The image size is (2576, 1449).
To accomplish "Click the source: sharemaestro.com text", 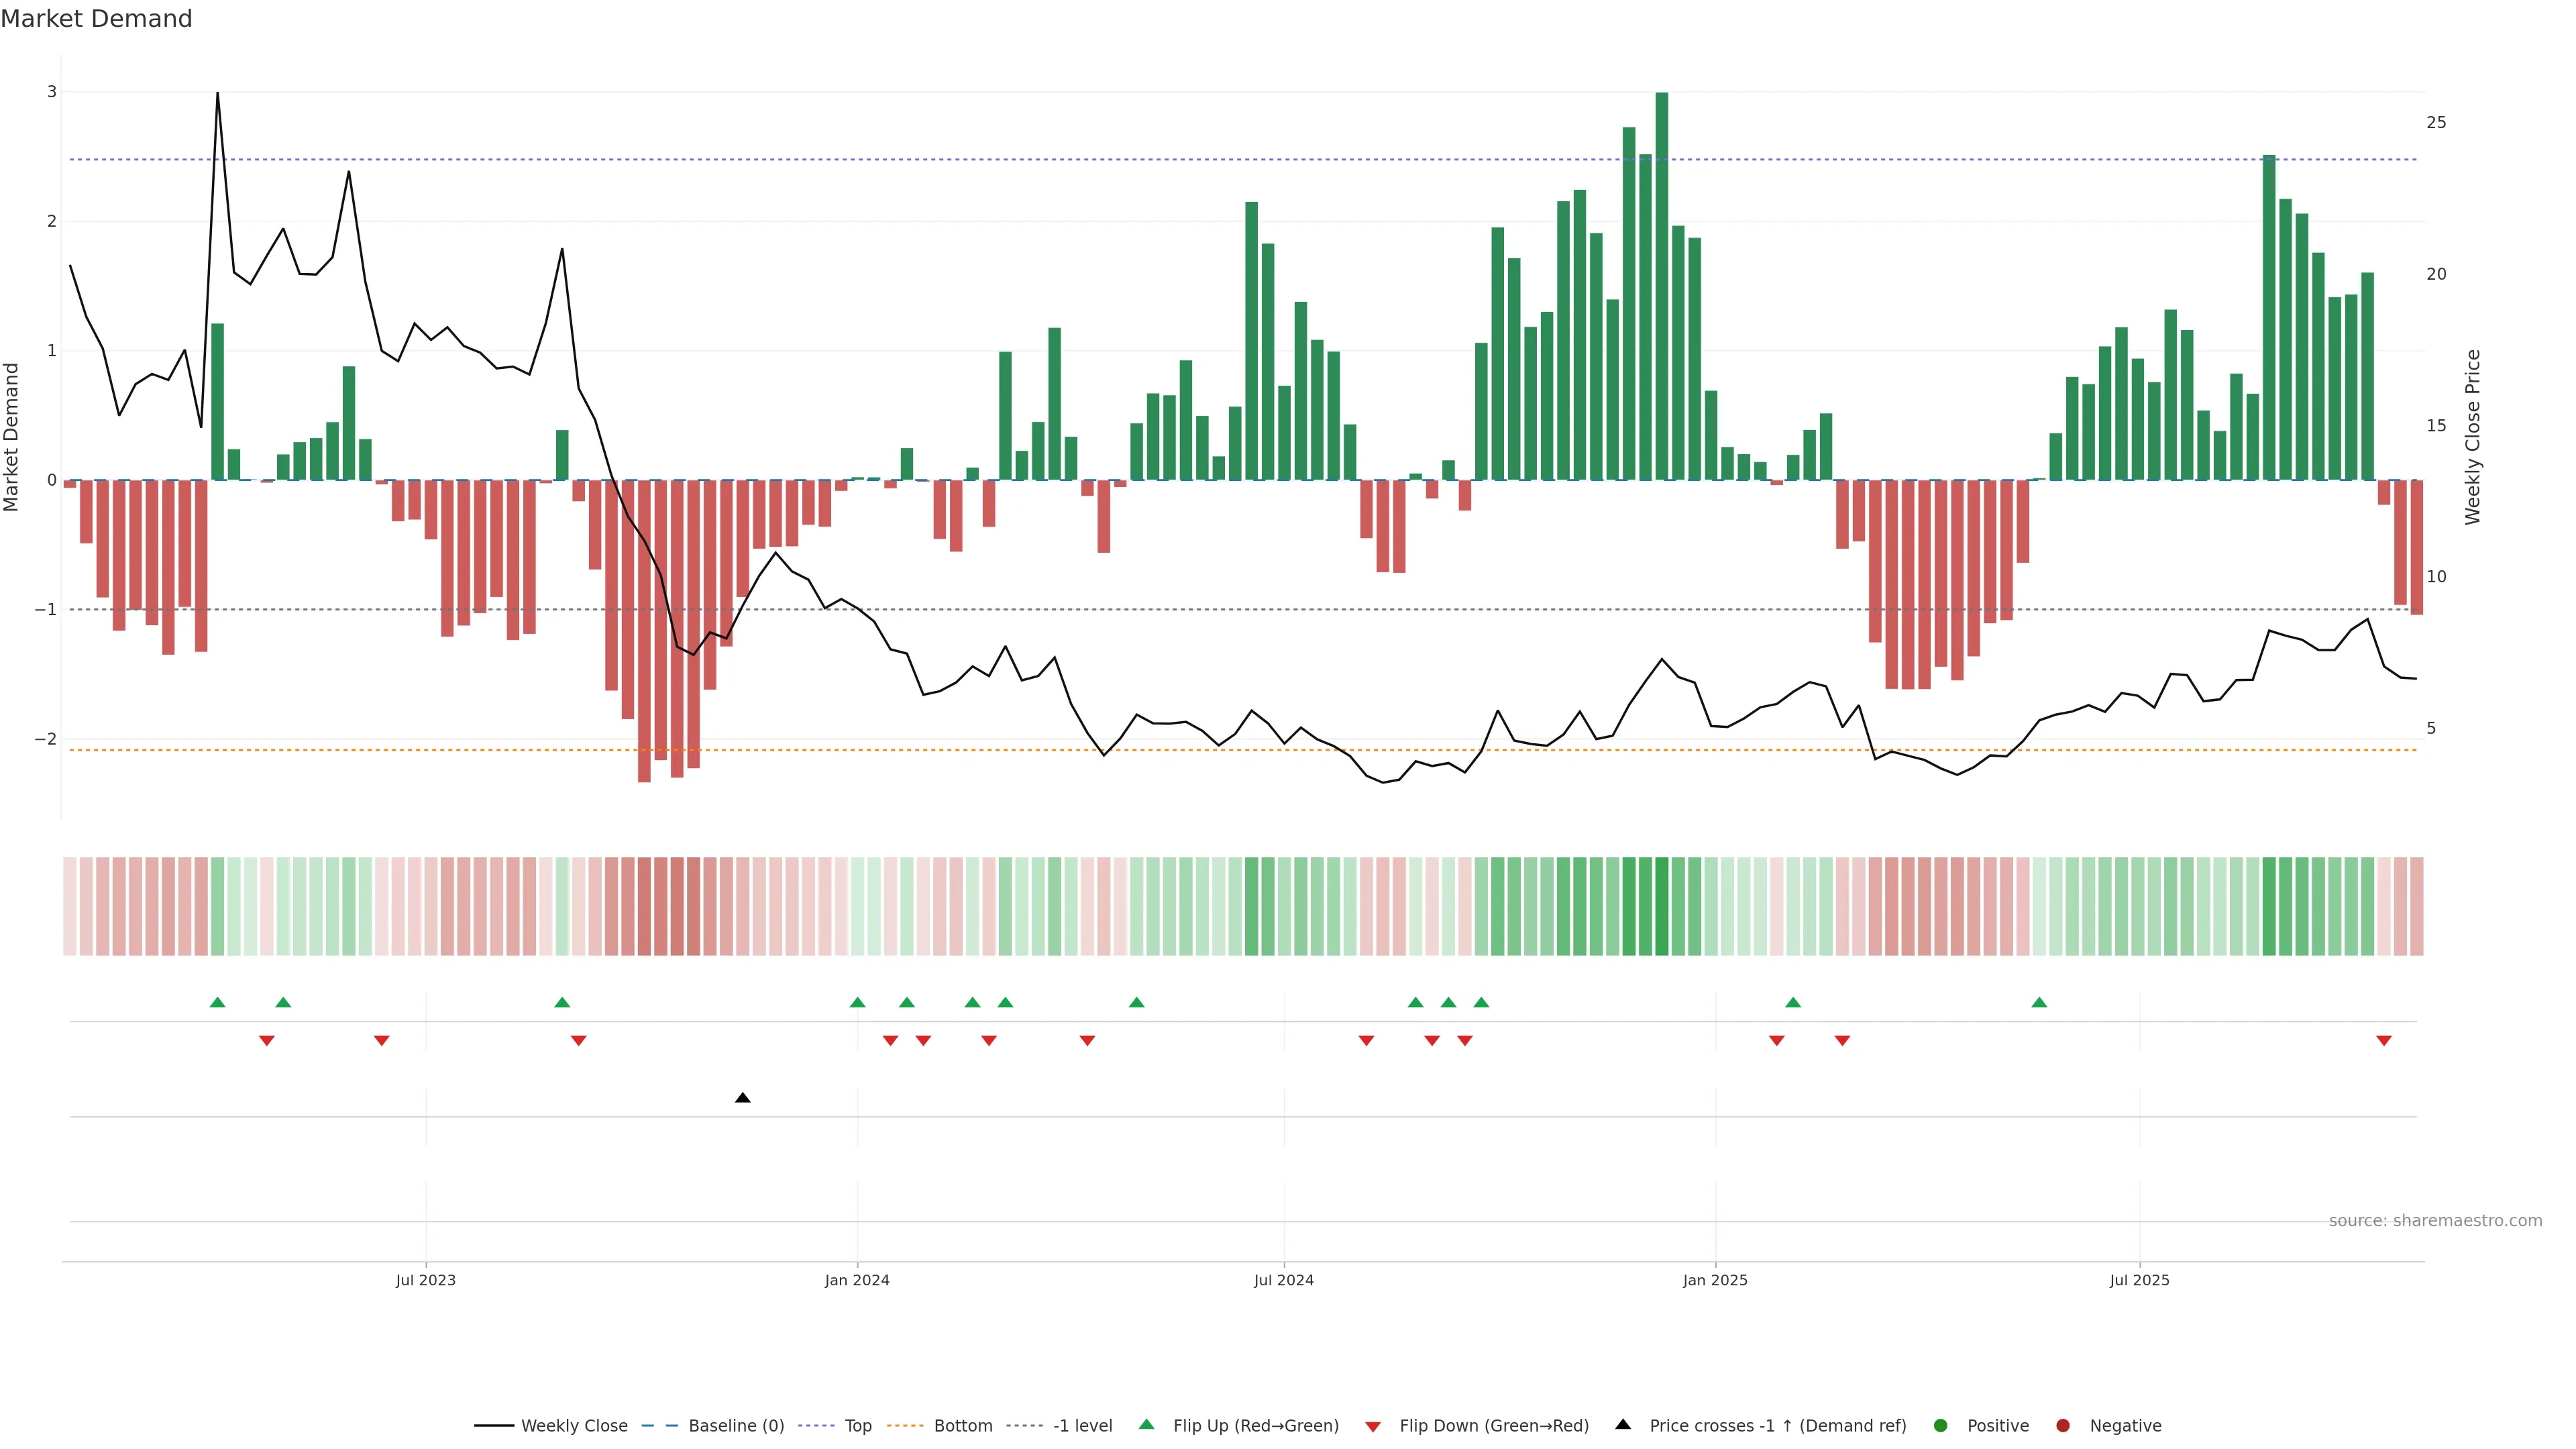I will (2435, 1220).
